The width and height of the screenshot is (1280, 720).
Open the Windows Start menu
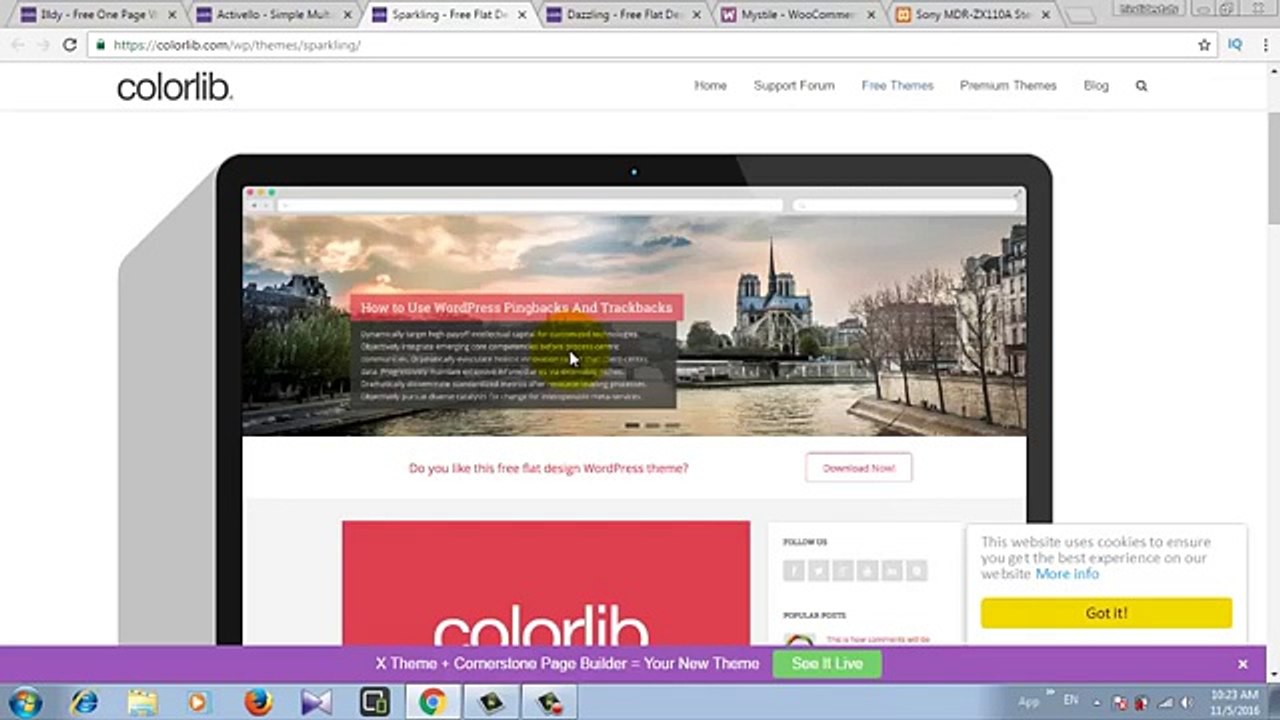click(x=24, y=702)
